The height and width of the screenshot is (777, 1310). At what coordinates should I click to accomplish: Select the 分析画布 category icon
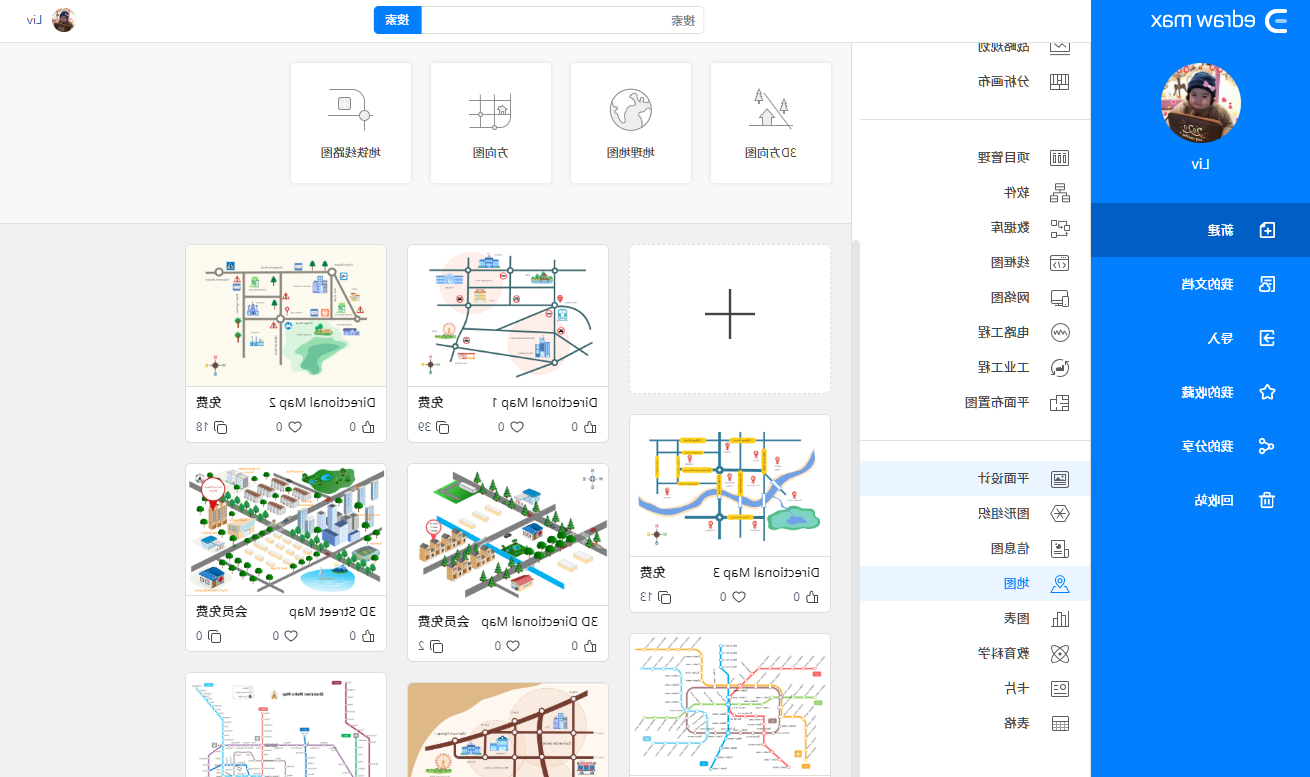click(x=1060, y=82)
